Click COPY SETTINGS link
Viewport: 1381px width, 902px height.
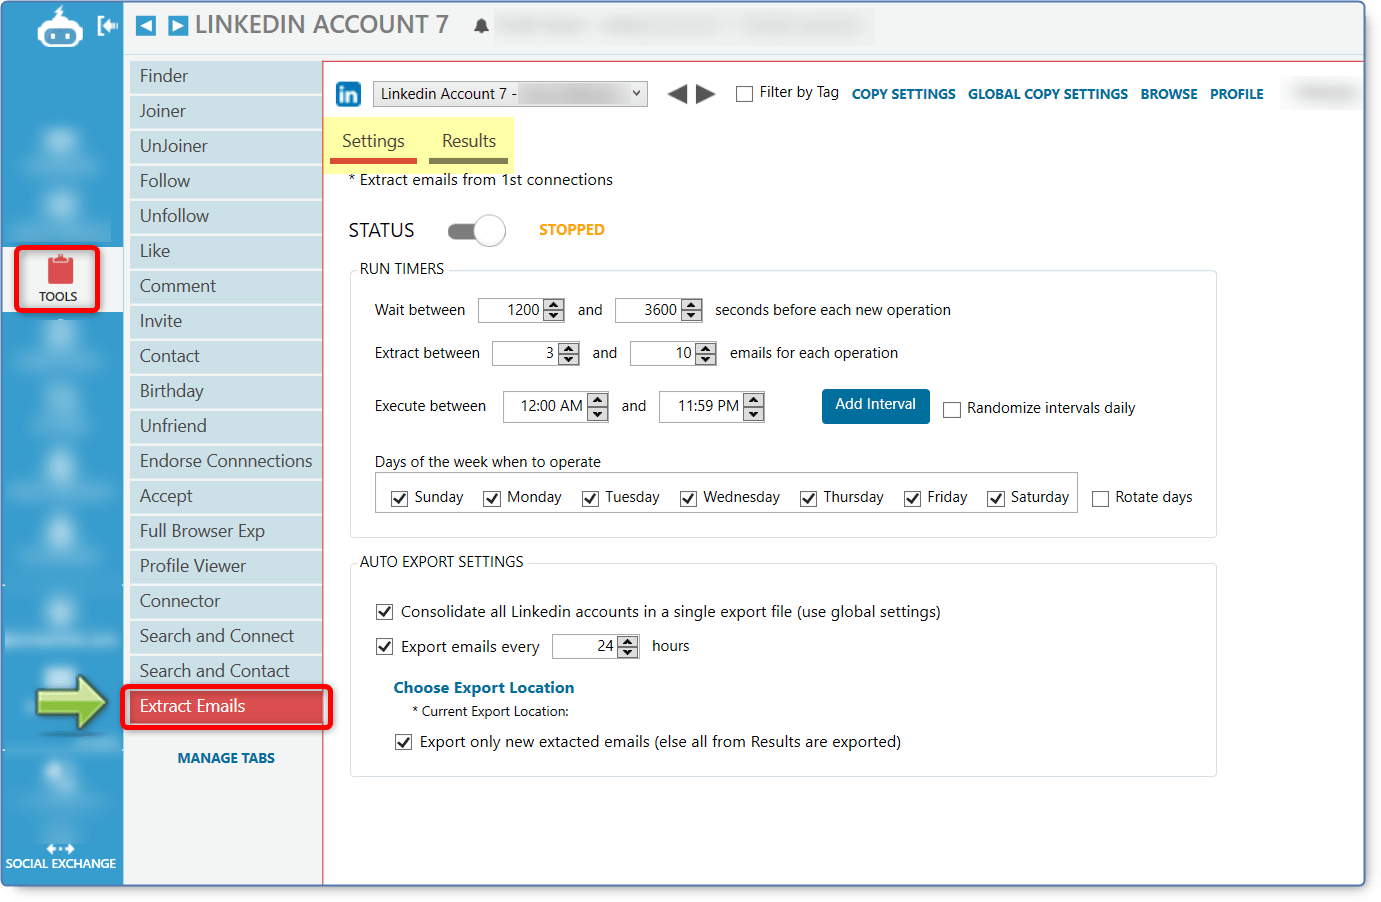click(x=904, y=95)
